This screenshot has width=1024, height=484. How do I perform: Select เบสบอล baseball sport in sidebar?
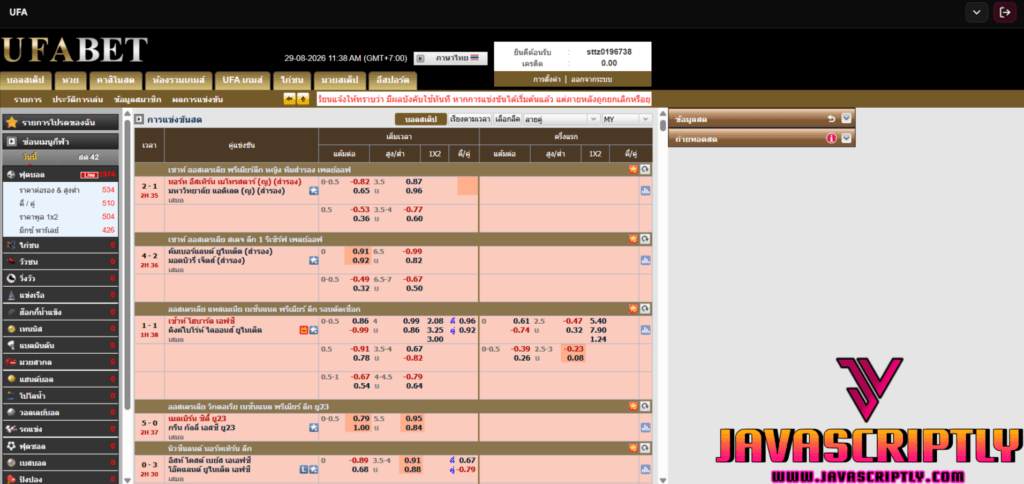(61, 462)
